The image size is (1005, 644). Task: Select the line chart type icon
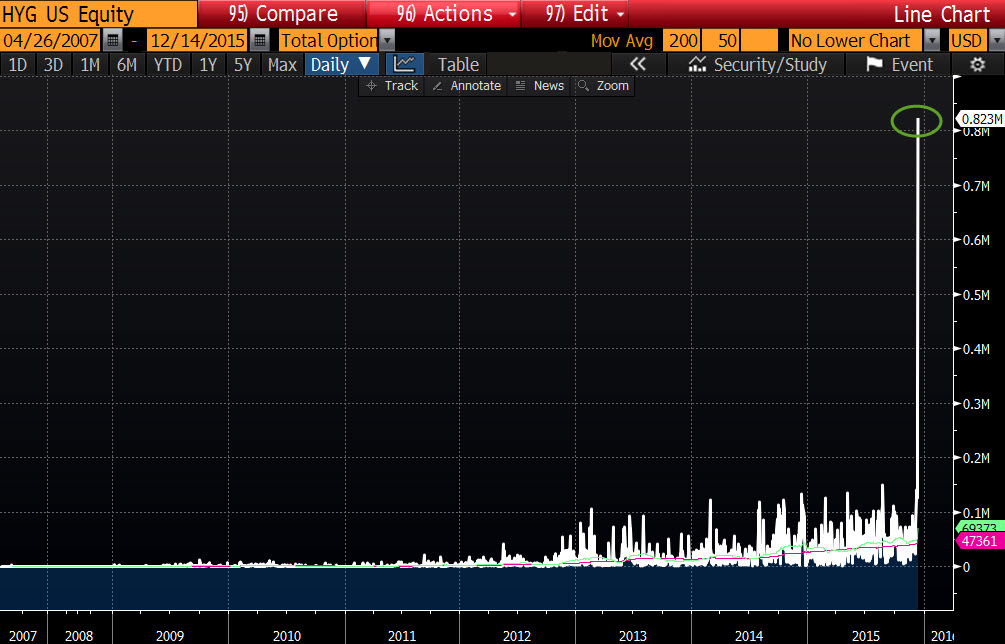404,64
